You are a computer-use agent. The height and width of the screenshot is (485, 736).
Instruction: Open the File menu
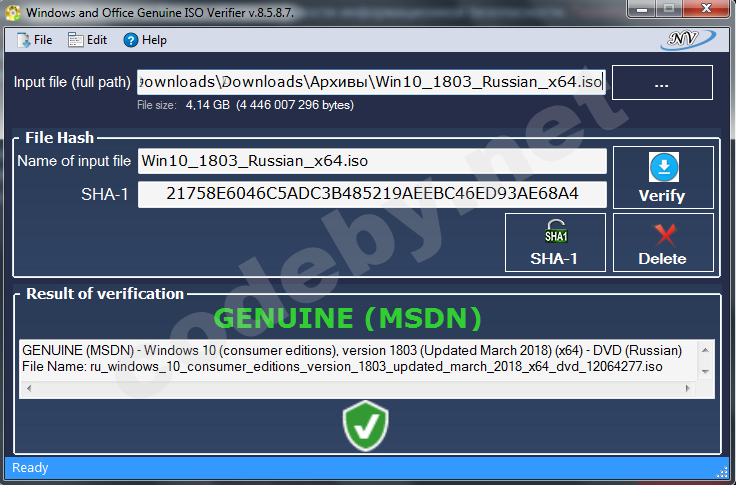point(35,40)
